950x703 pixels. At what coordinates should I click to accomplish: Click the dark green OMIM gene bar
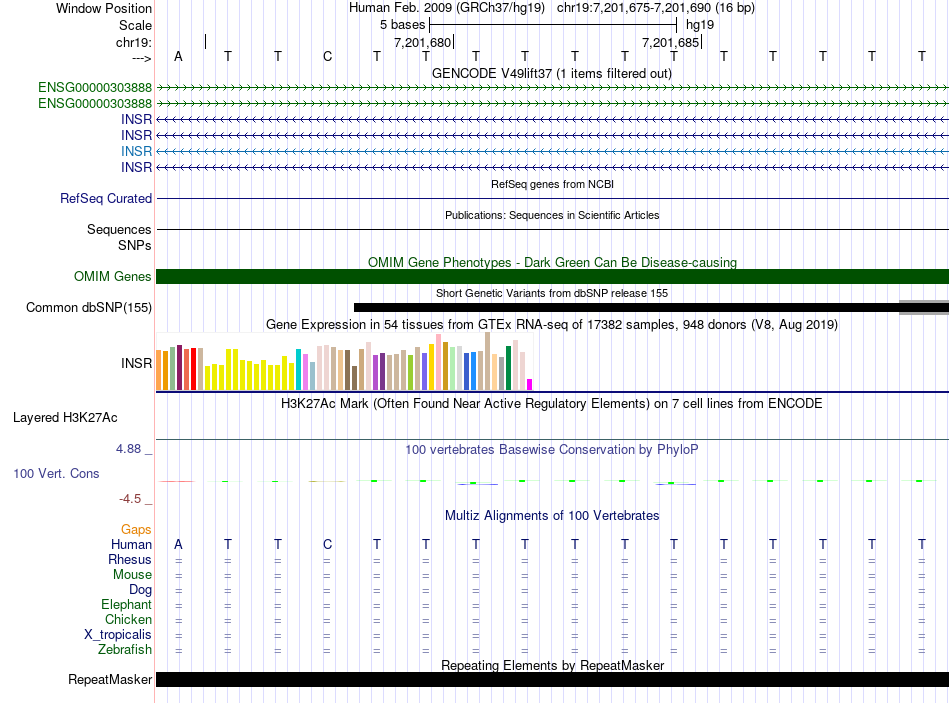552,277
